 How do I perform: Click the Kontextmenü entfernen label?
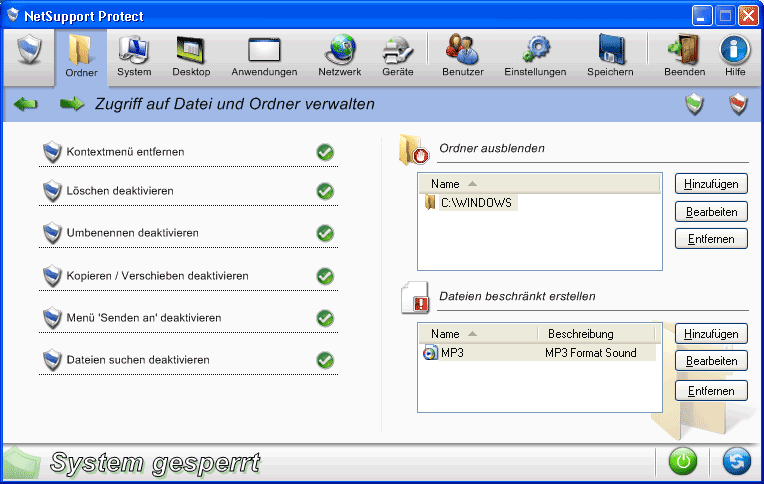(x=125, y=152)
